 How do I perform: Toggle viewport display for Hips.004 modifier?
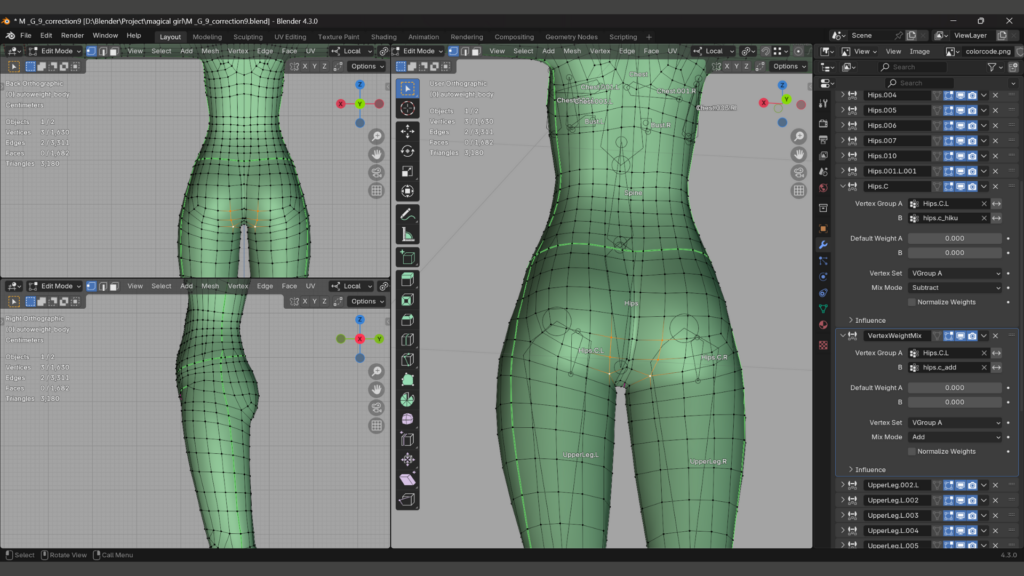(959, 95)
